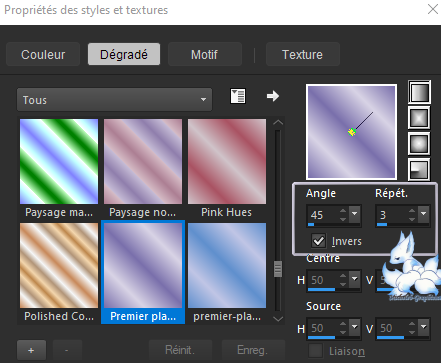The width and height of the screenshot is (441, 363).
Task: Open the Répét. value dropdown arrow
Action: [424, 214]
